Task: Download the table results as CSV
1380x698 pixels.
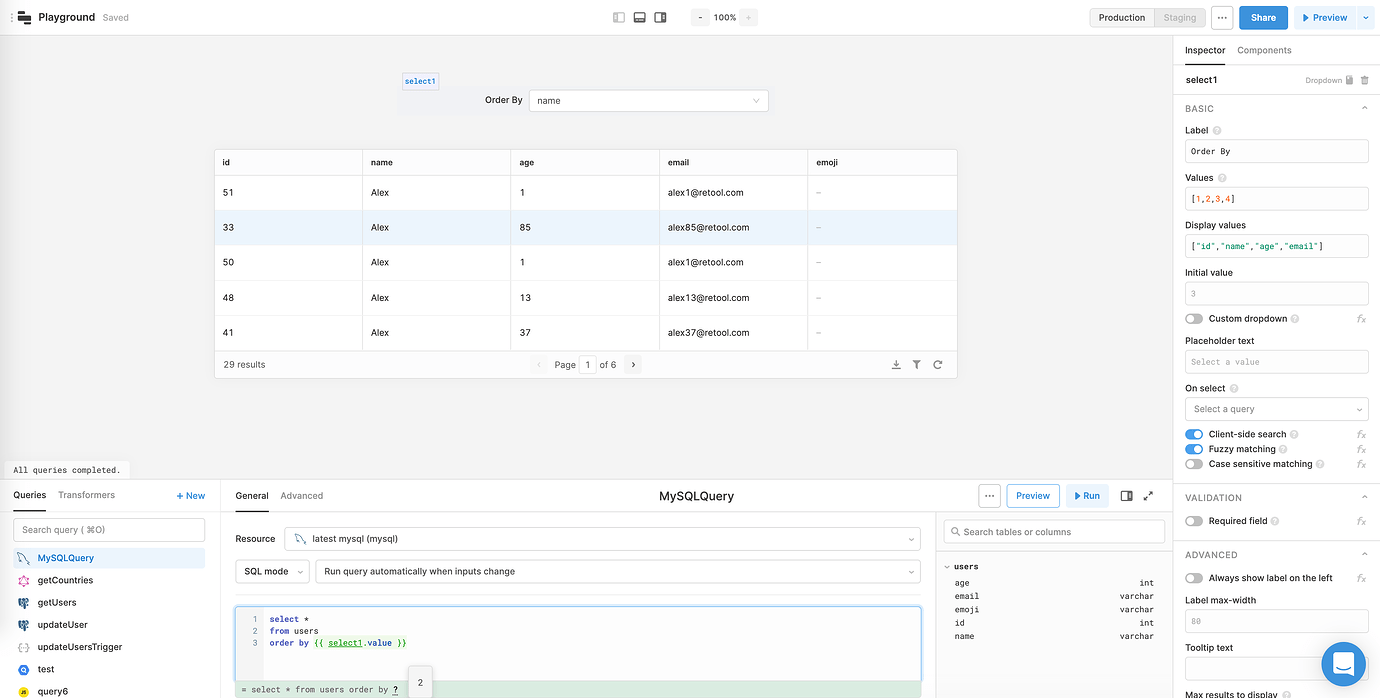Action: point(896,365)
